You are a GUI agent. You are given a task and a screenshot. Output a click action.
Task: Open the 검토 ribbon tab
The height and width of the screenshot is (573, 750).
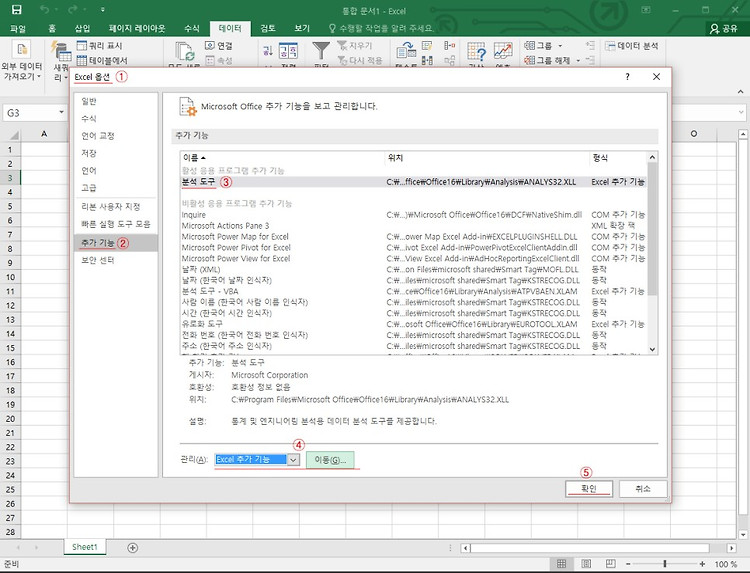(x=268, y=28)
